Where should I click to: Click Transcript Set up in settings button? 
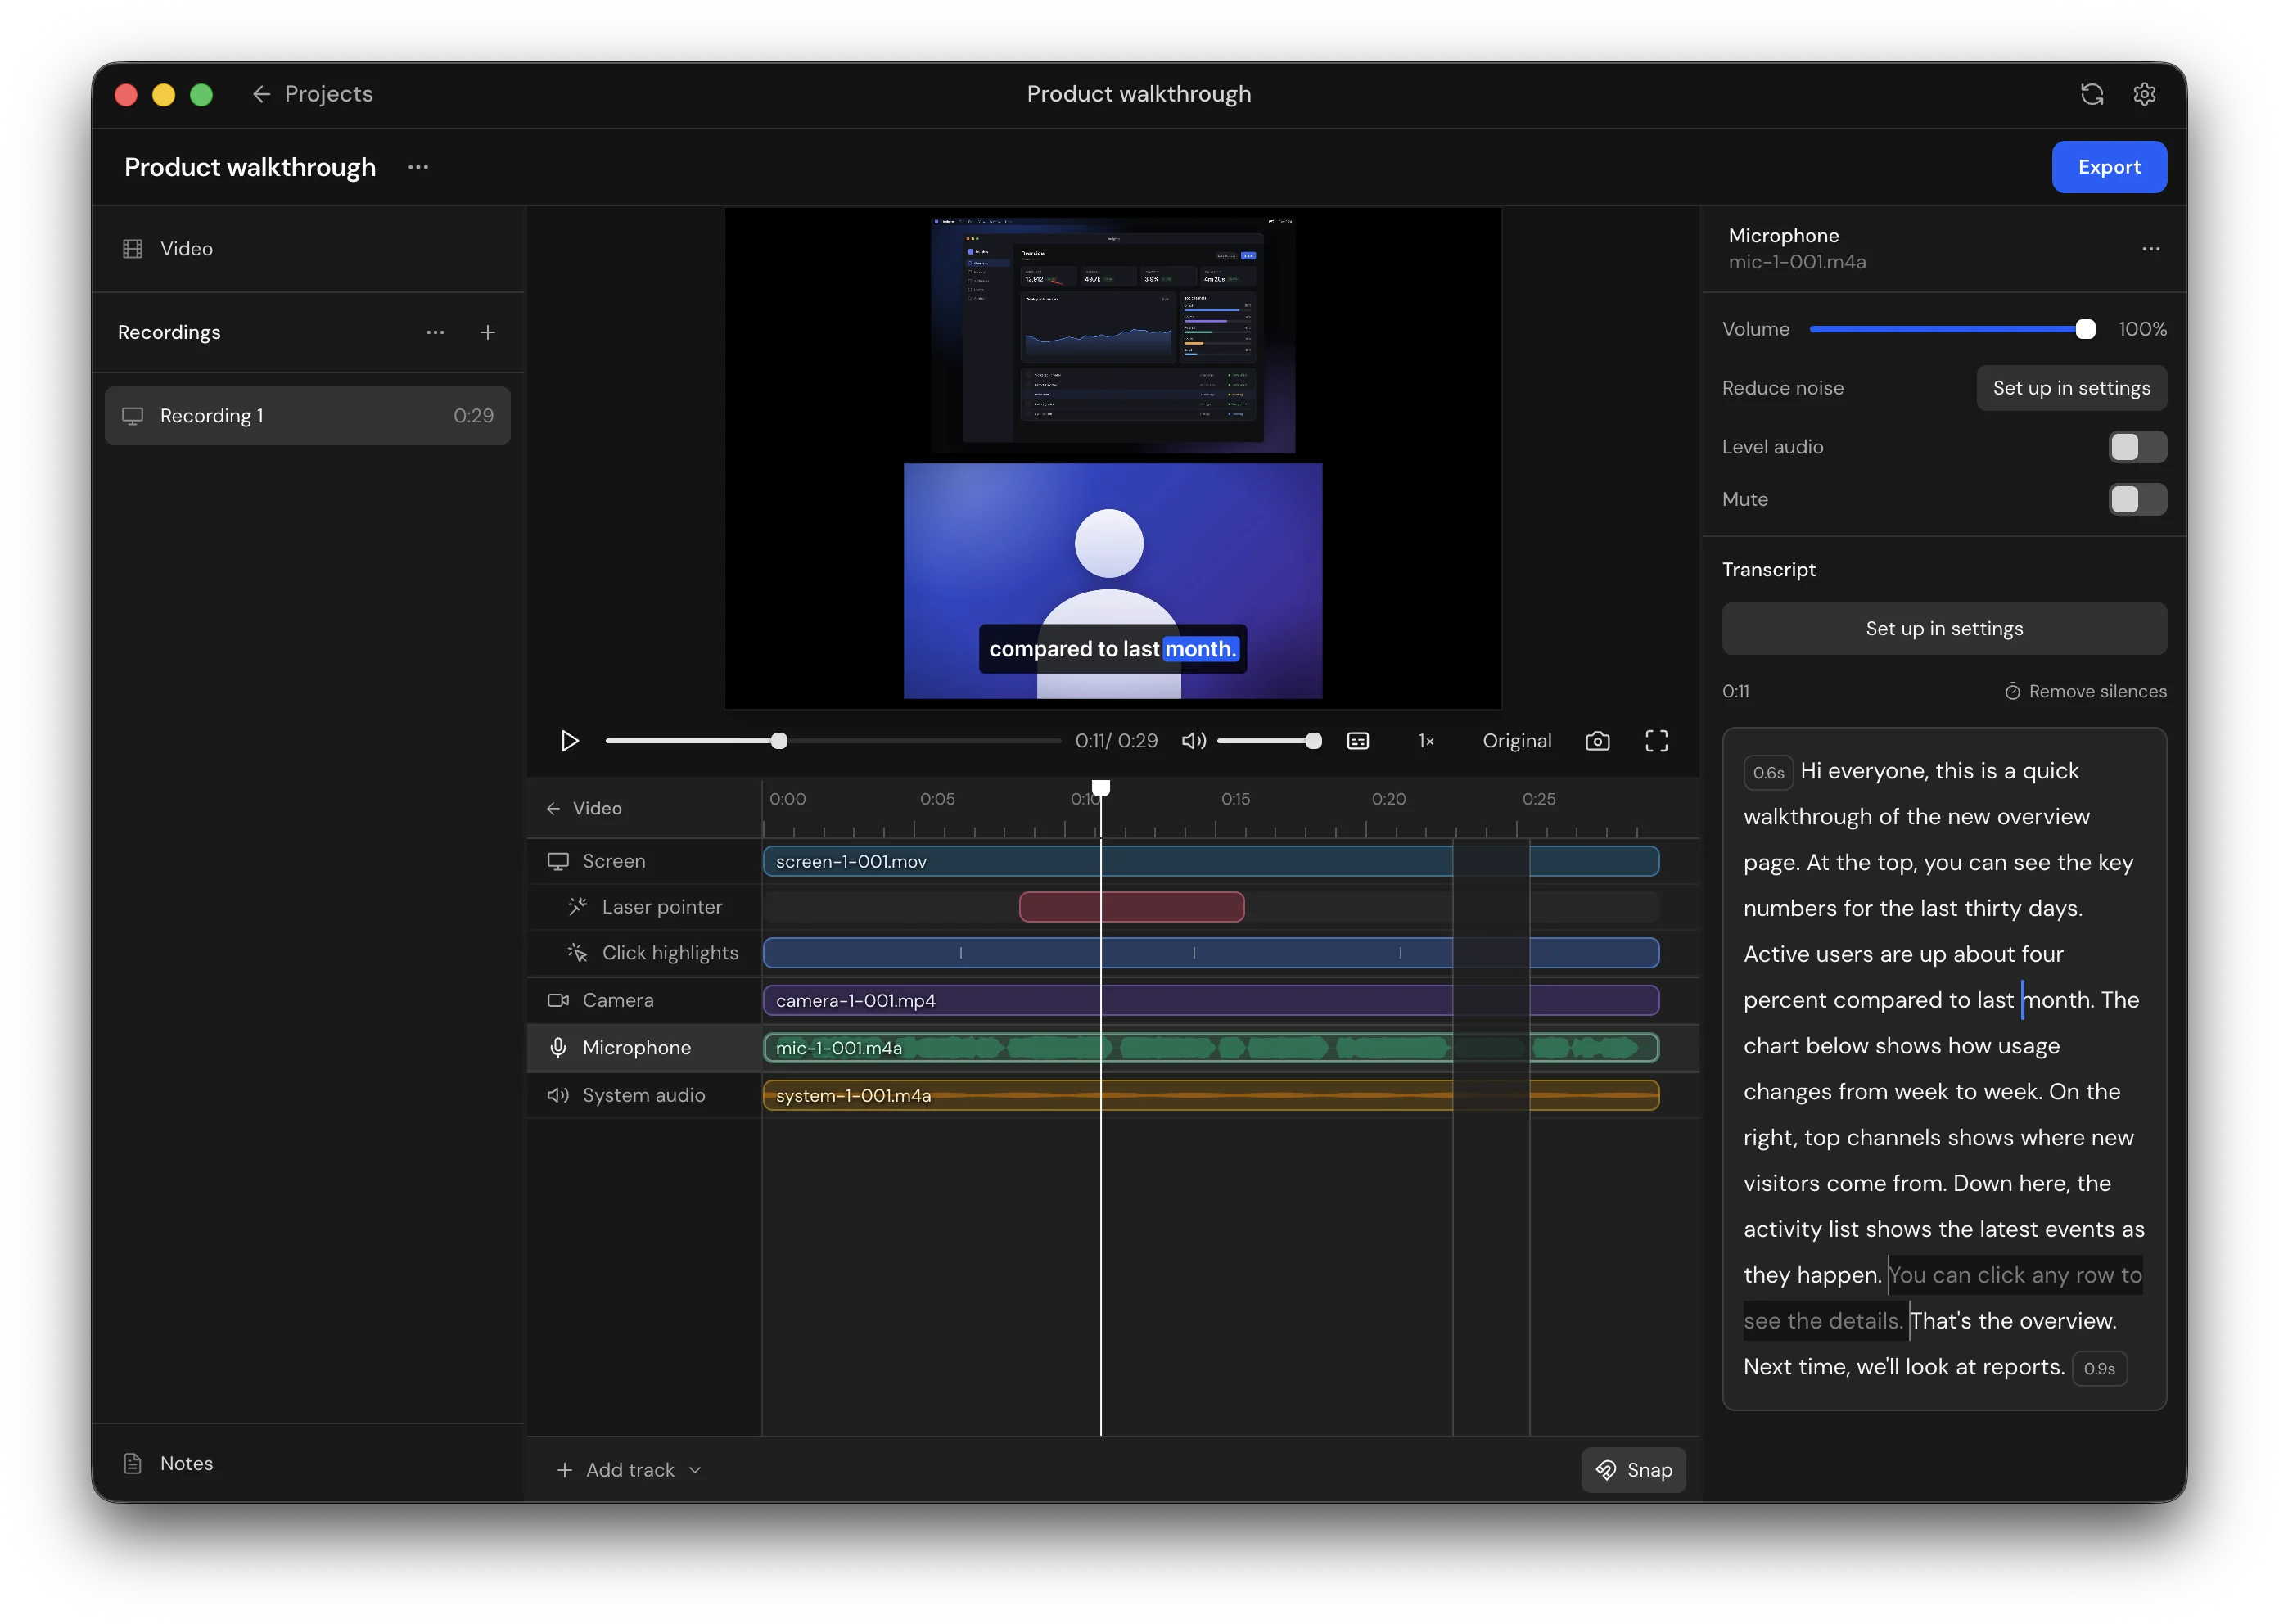click(x=1943, y=628)
